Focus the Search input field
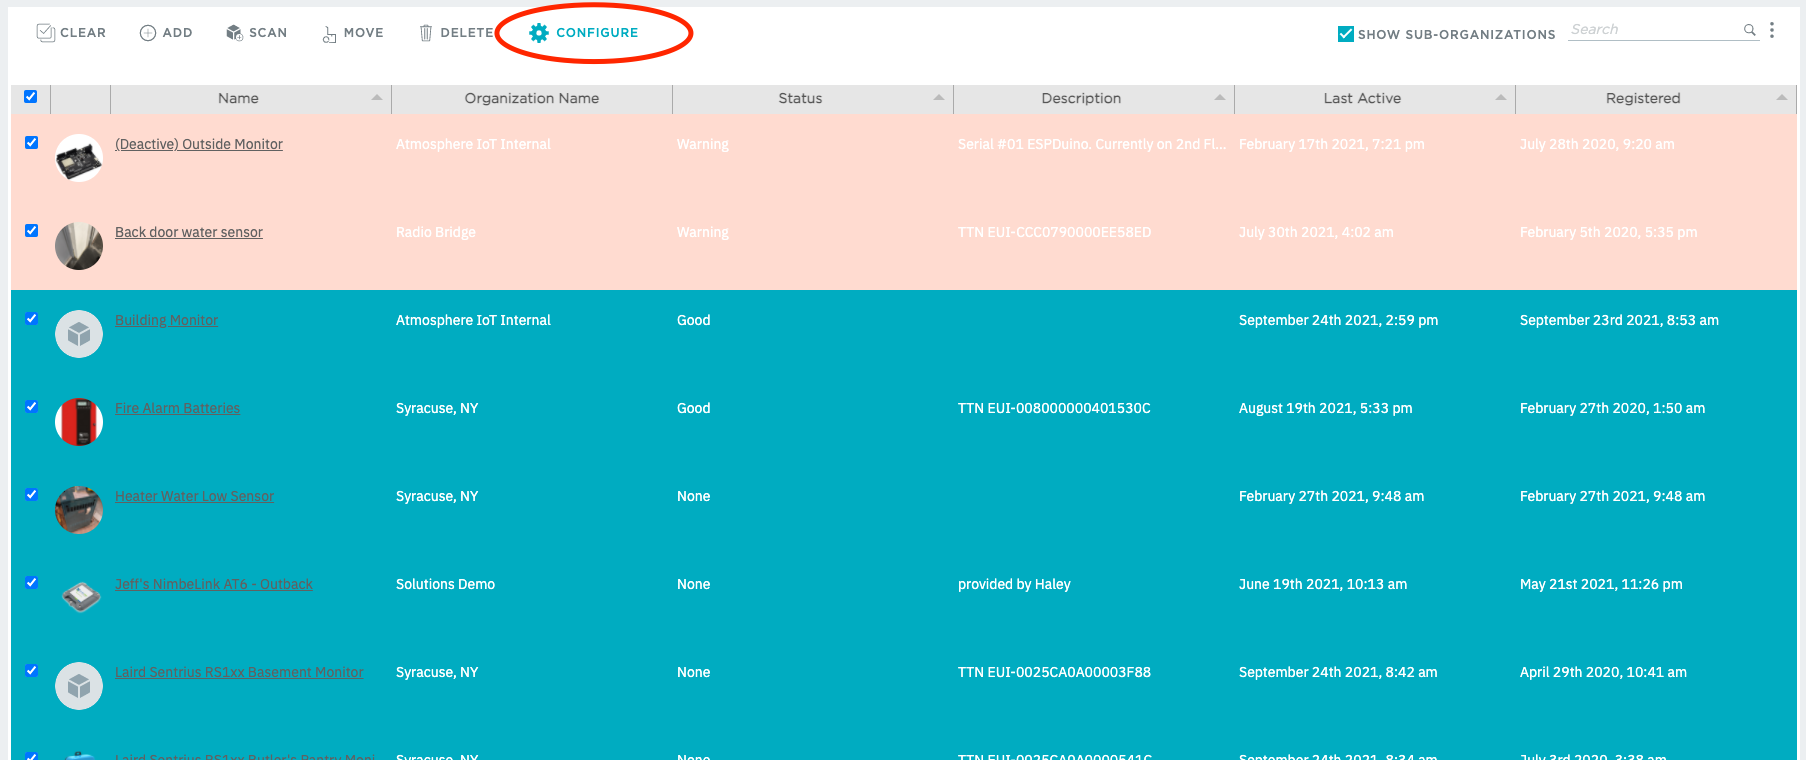1806x760 pixels. click(1655, 30)
